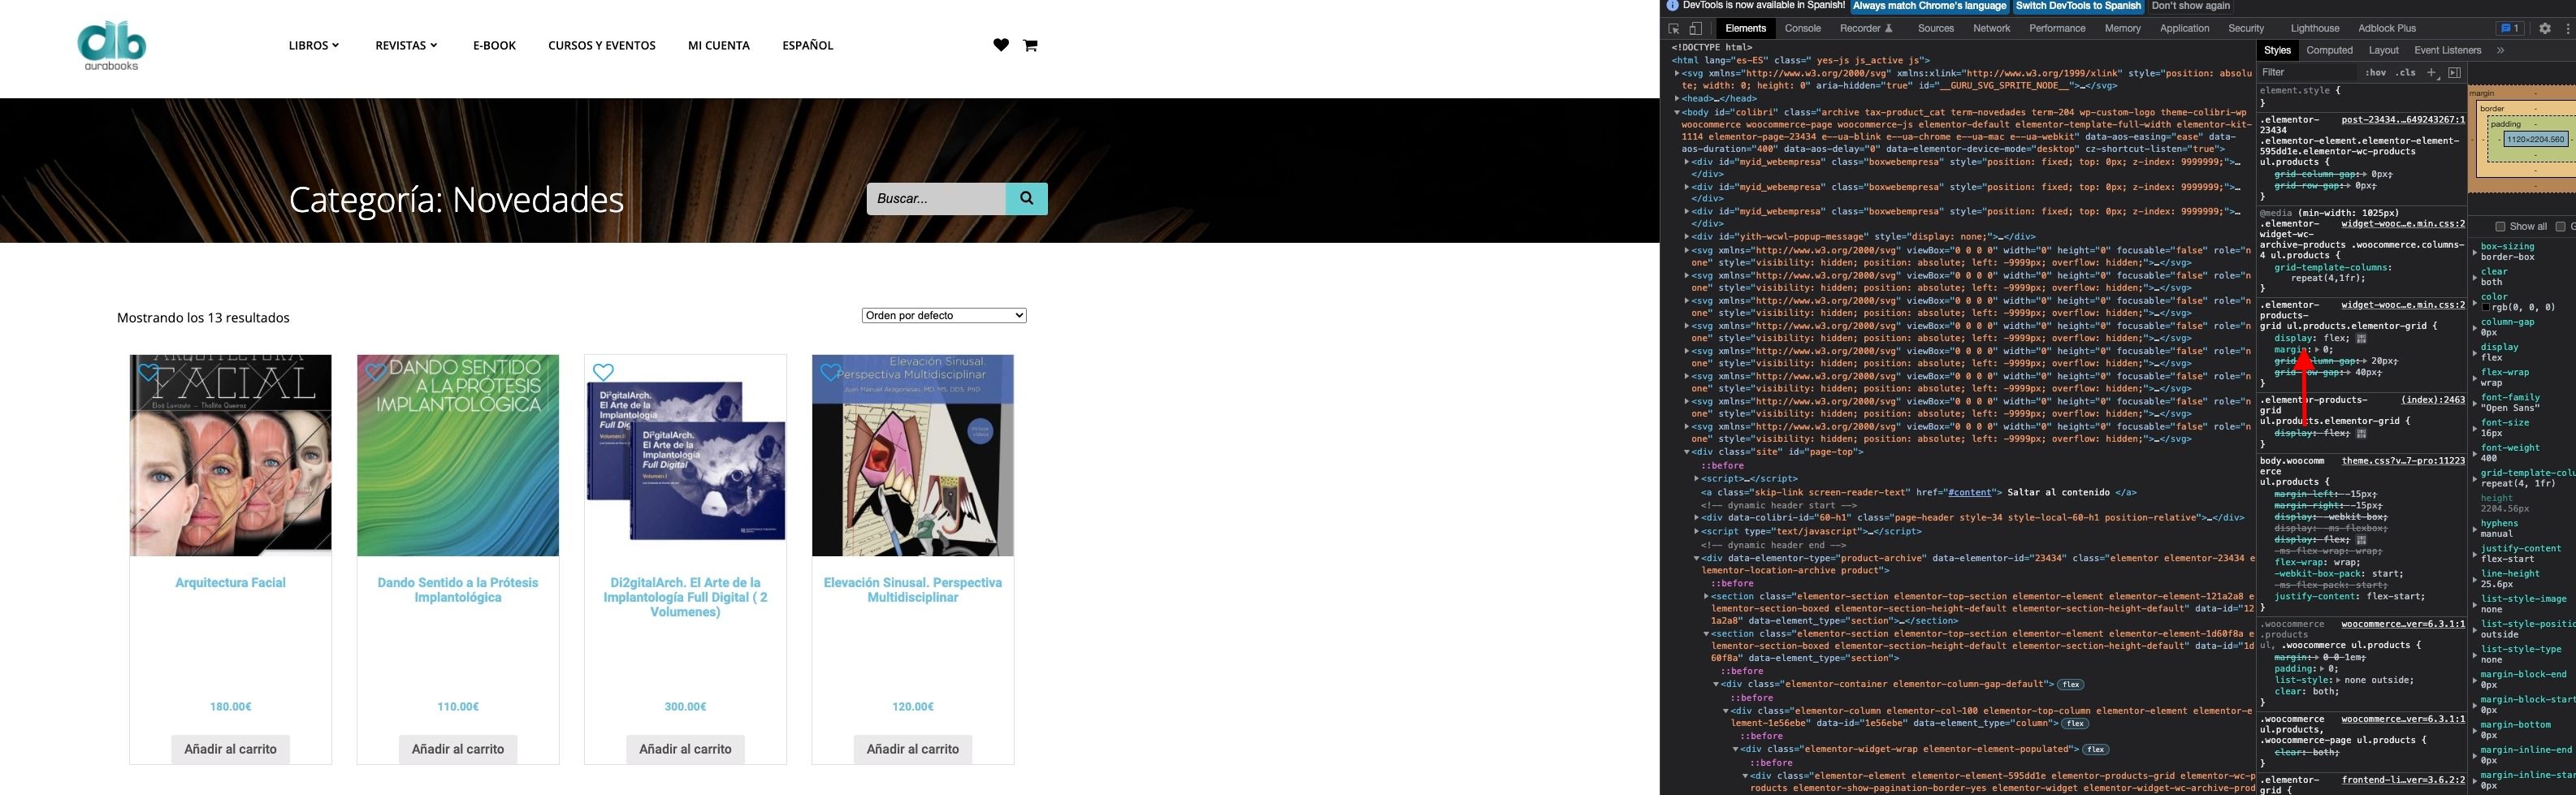This screenshot has width=2576, height=795.
Task: Open DevTools settings gear
Action: [x=2545, y=29]
